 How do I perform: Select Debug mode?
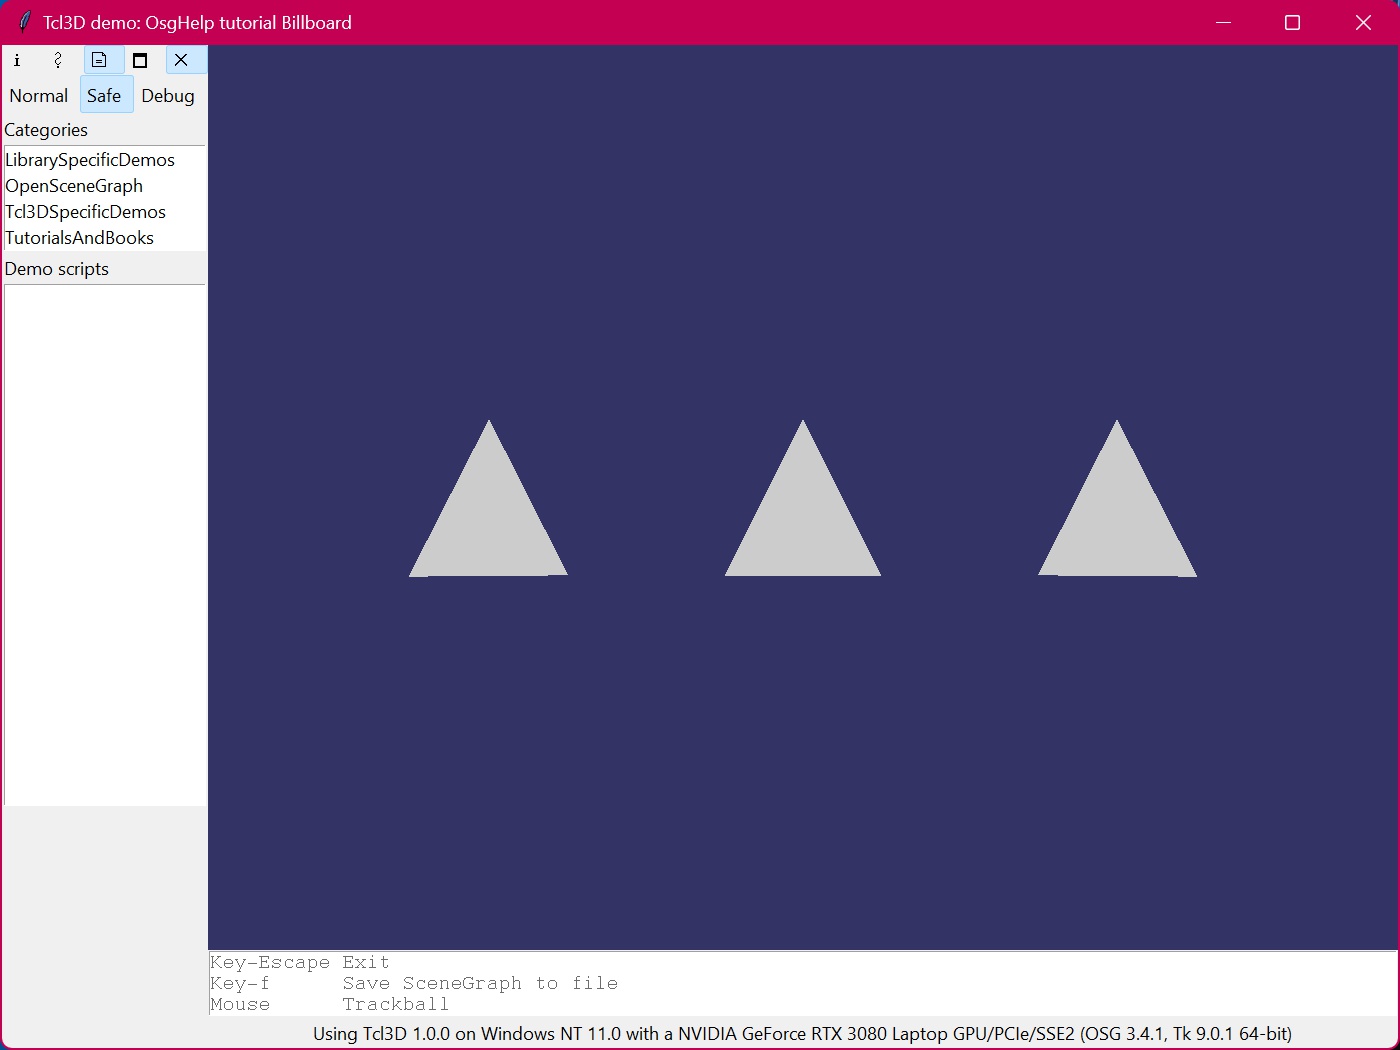click(168, 96)
